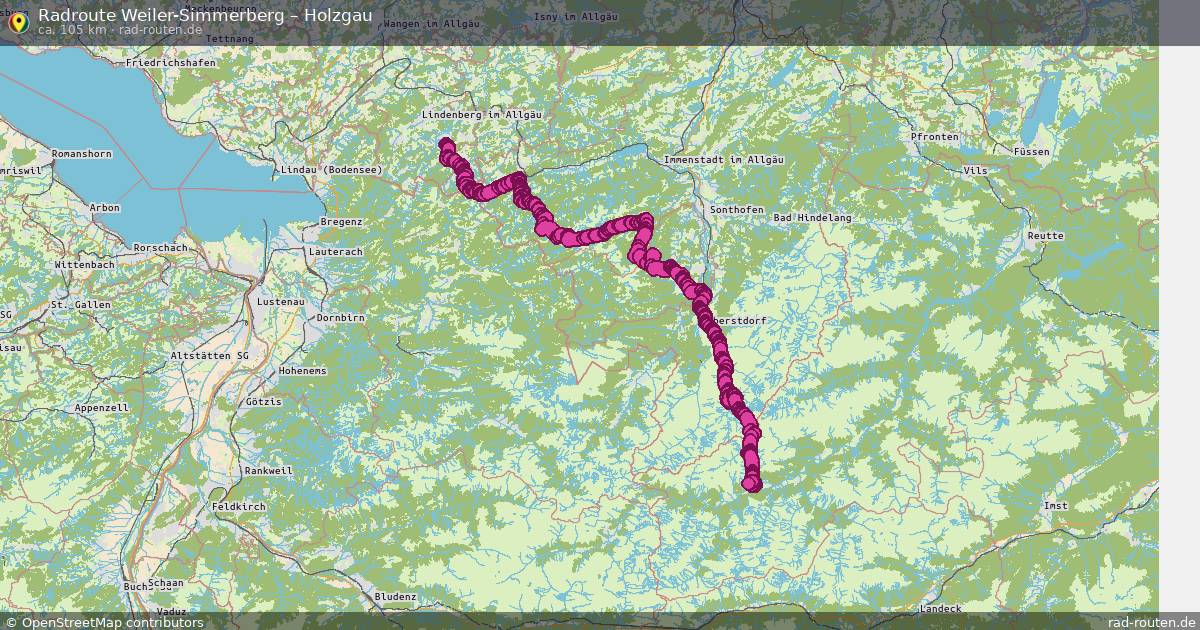Click the Friedrichshafen label on the map
1200x630 pixels.
[172, 62]
